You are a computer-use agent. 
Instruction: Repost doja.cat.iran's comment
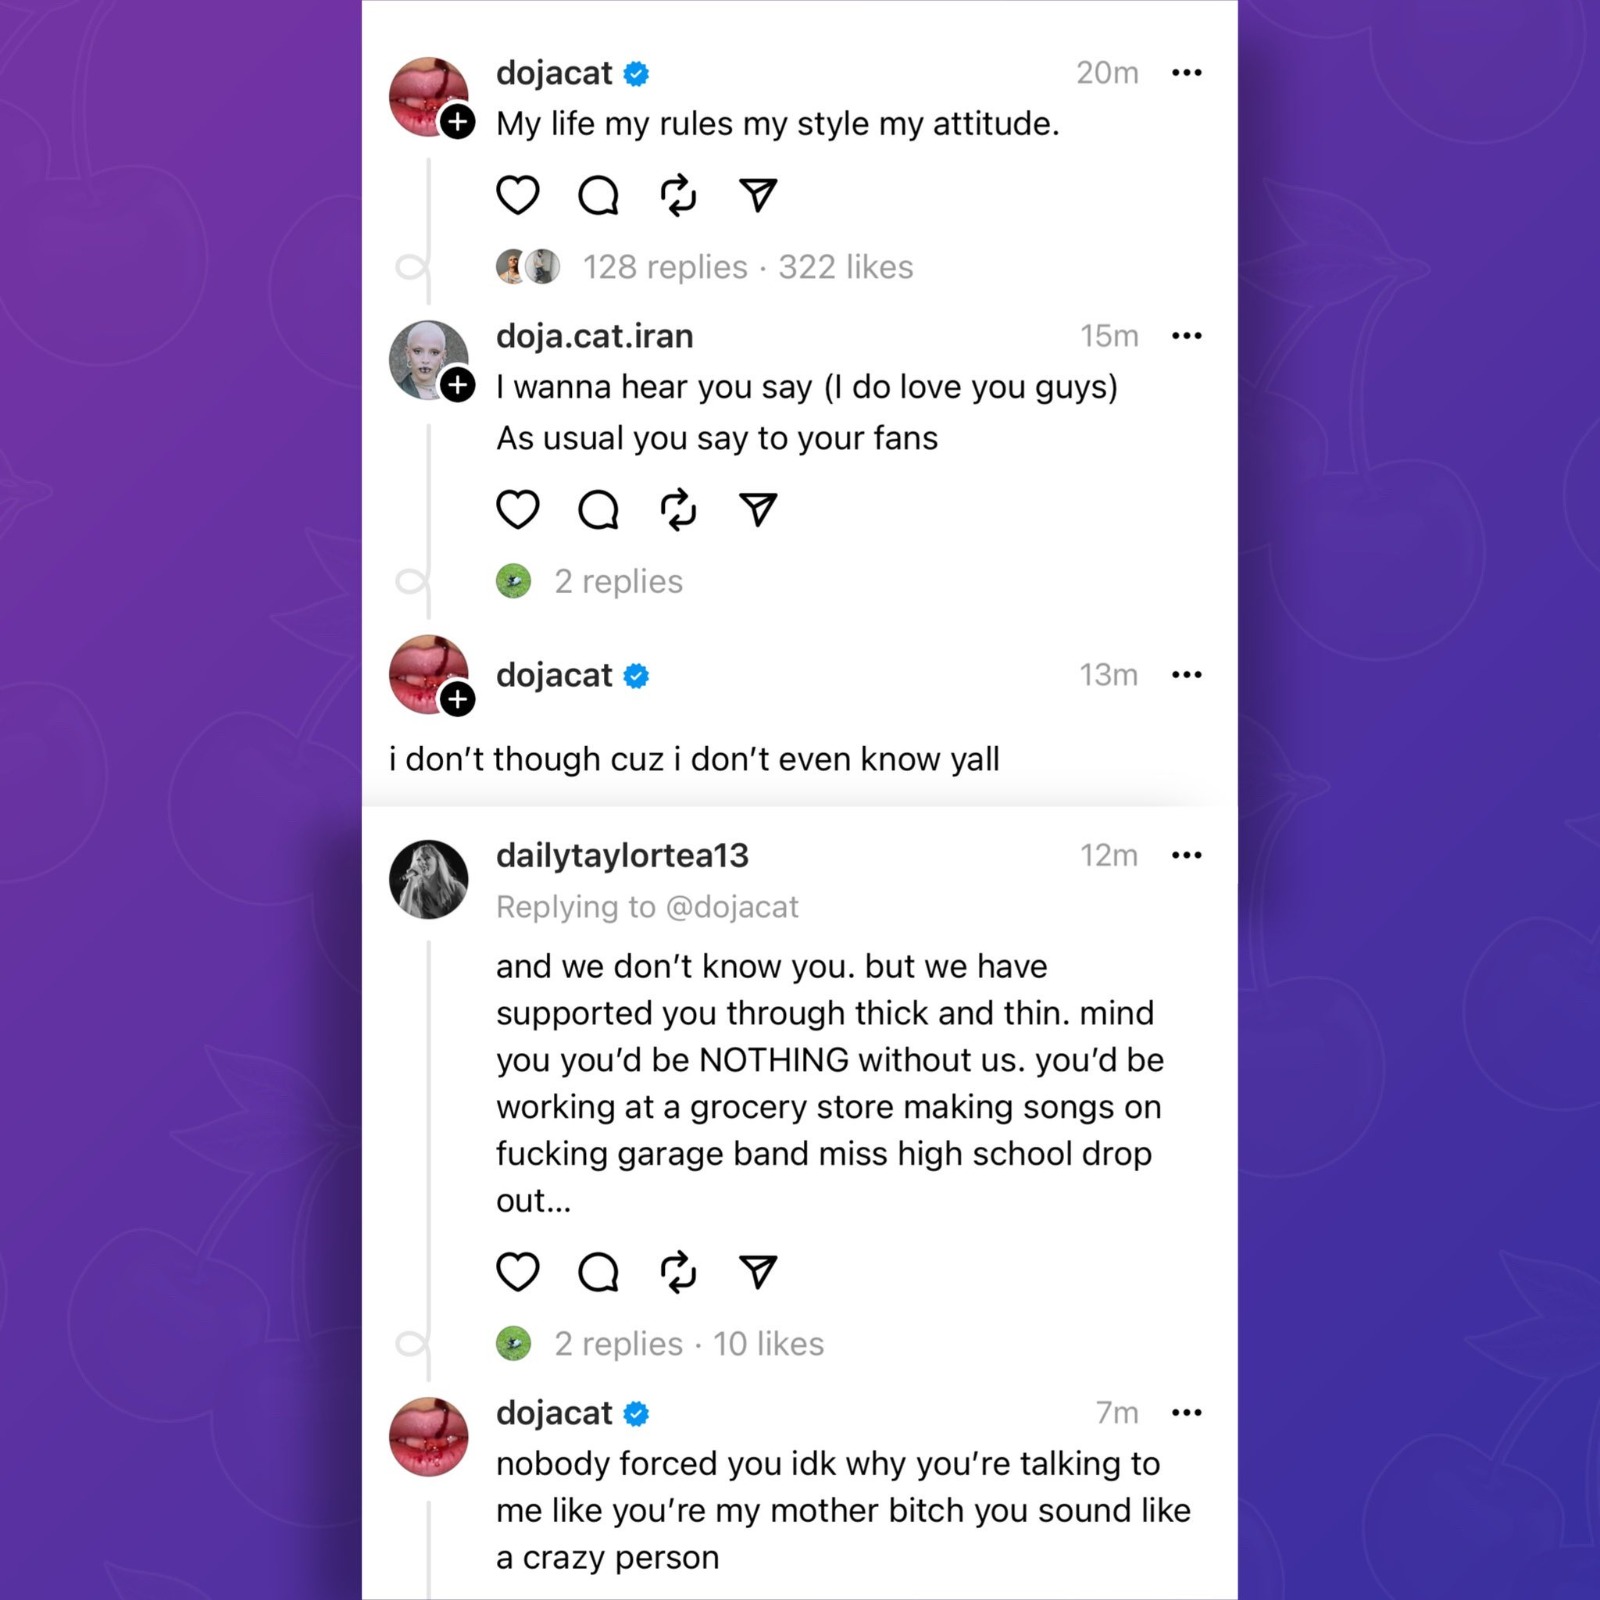677,509
